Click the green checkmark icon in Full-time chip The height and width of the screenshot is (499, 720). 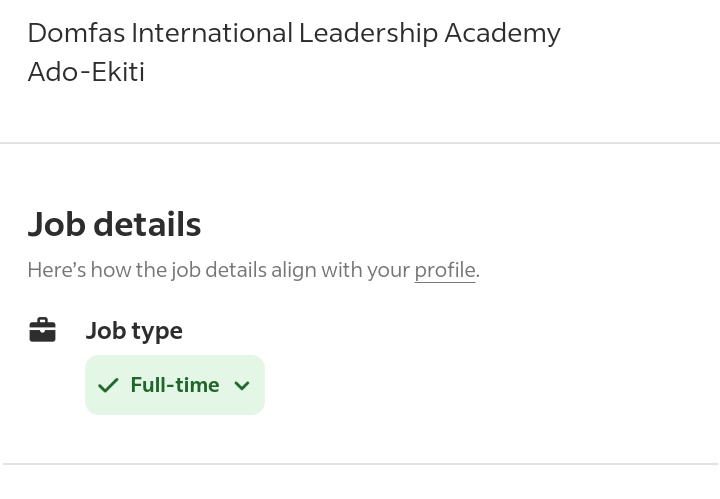point(108,385)
